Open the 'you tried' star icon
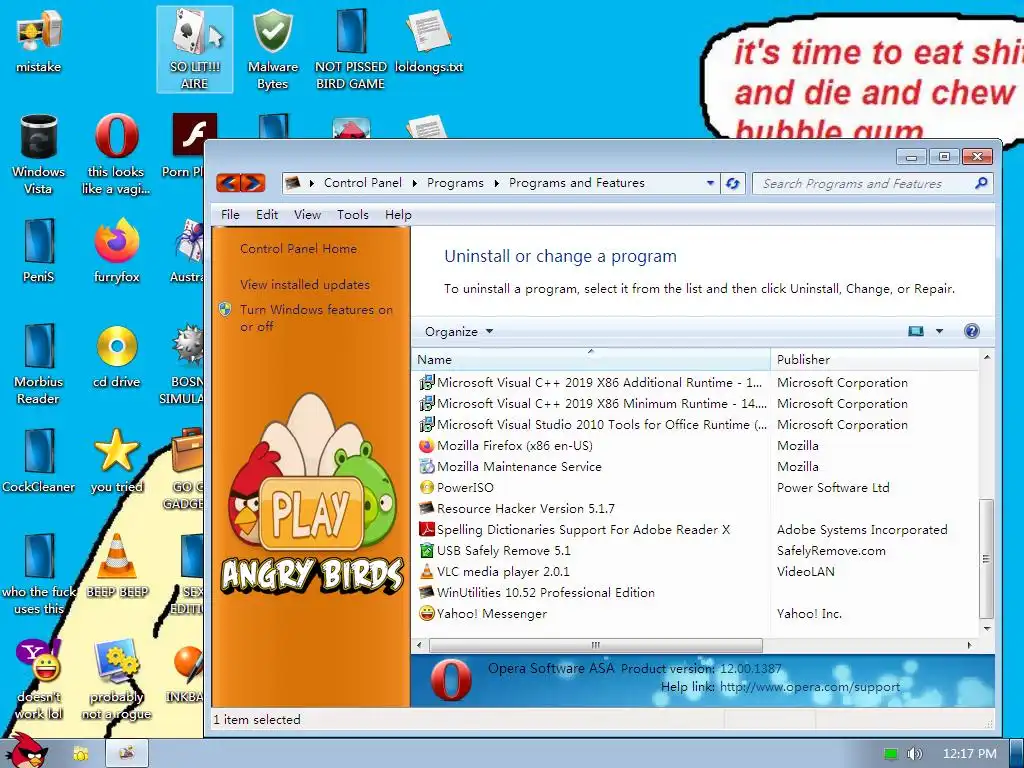Screen dimensions: 1024x768 116,461
